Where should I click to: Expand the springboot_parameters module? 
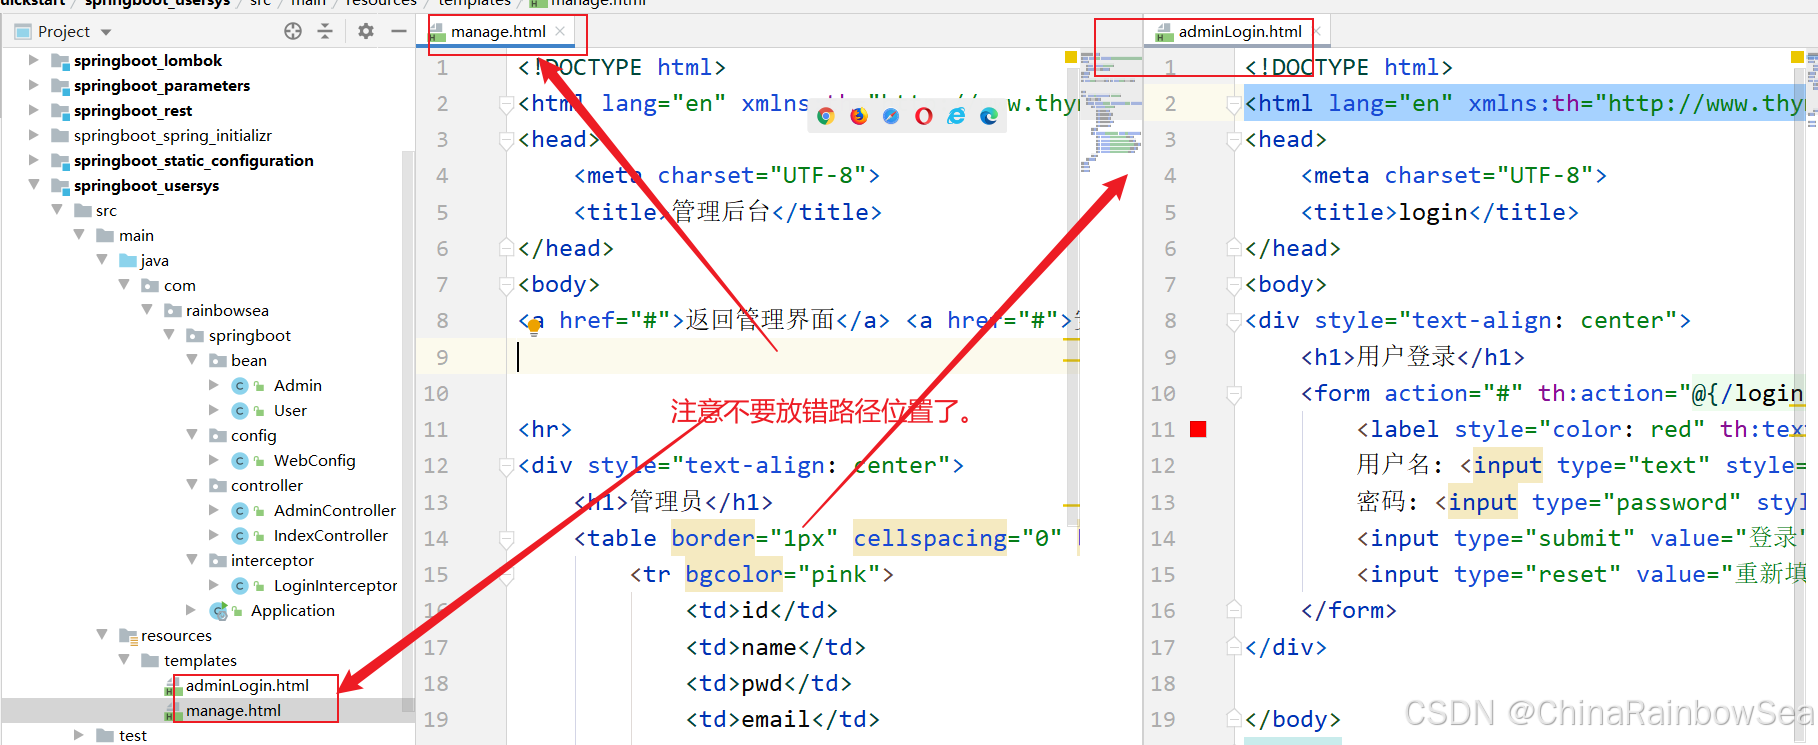[33, 85]
